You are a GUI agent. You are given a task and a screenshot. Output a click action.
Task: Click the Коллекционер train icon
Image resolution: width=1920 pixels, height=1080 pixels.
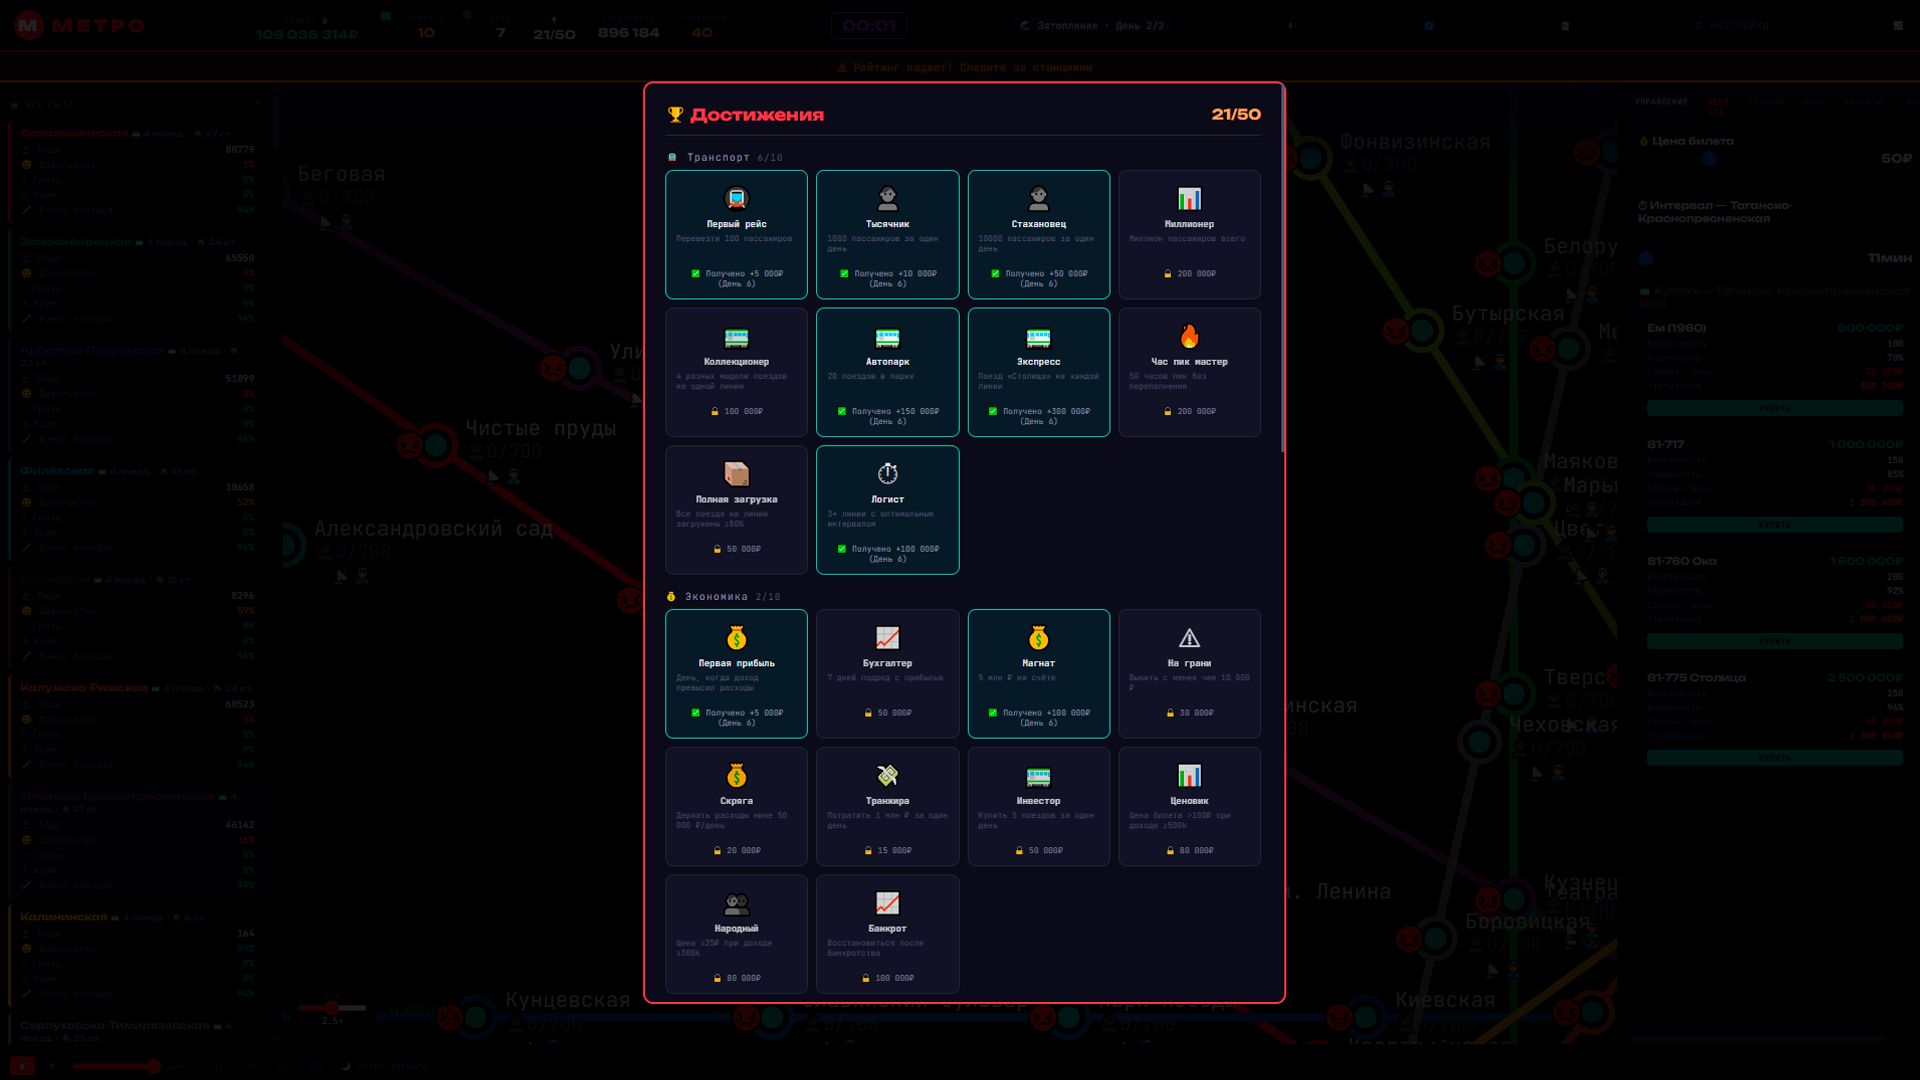736,337
